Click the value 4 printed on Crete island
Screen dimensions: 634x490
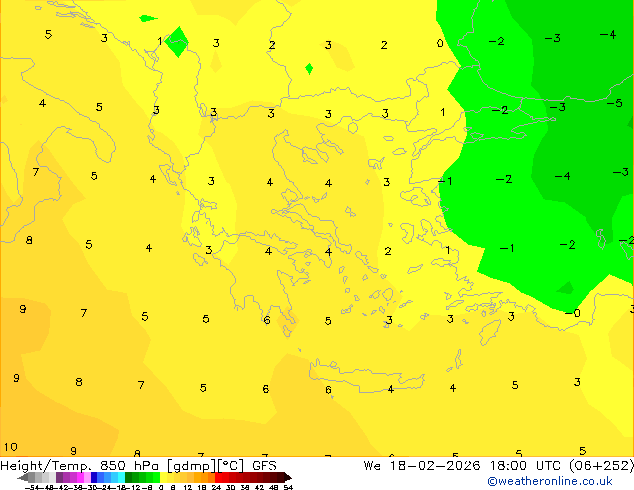(x=391, y=389)
